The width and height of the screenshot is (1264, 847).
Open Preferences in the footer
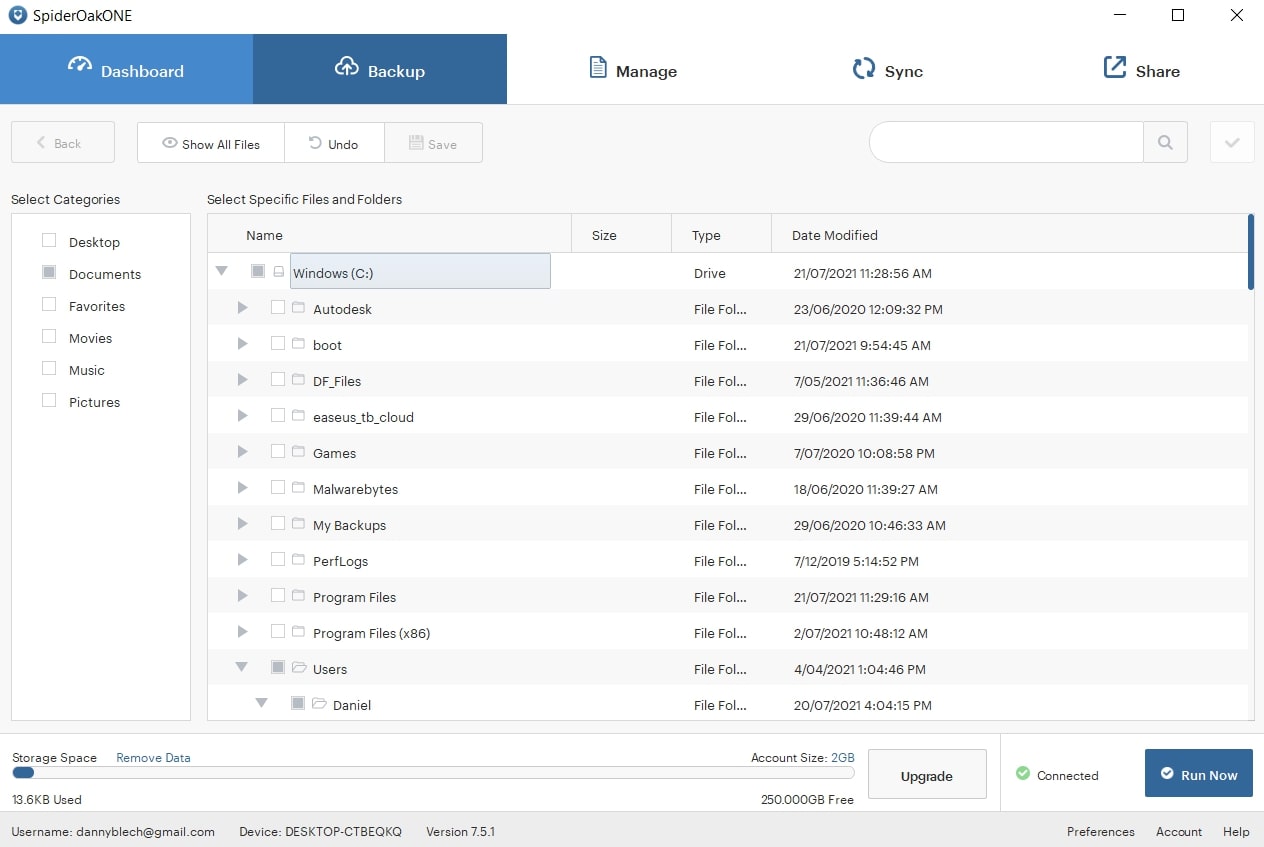tap(1100, 831)
